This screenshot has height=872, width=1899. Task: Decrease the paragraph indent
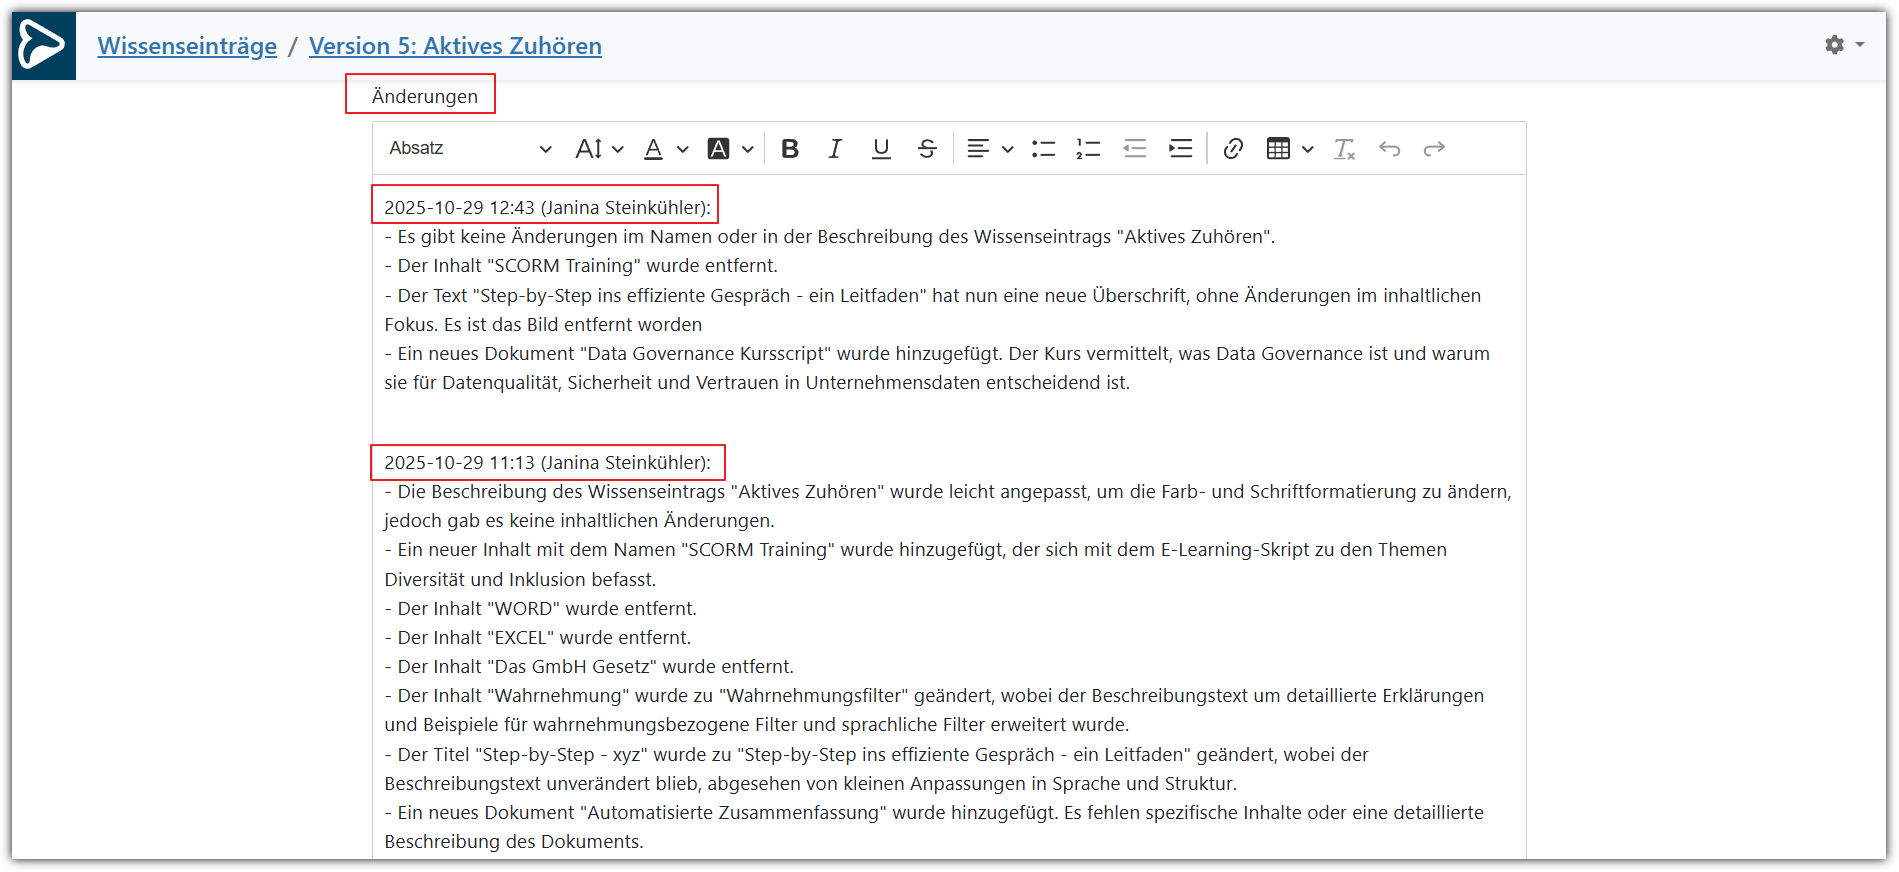[1134, 149]
